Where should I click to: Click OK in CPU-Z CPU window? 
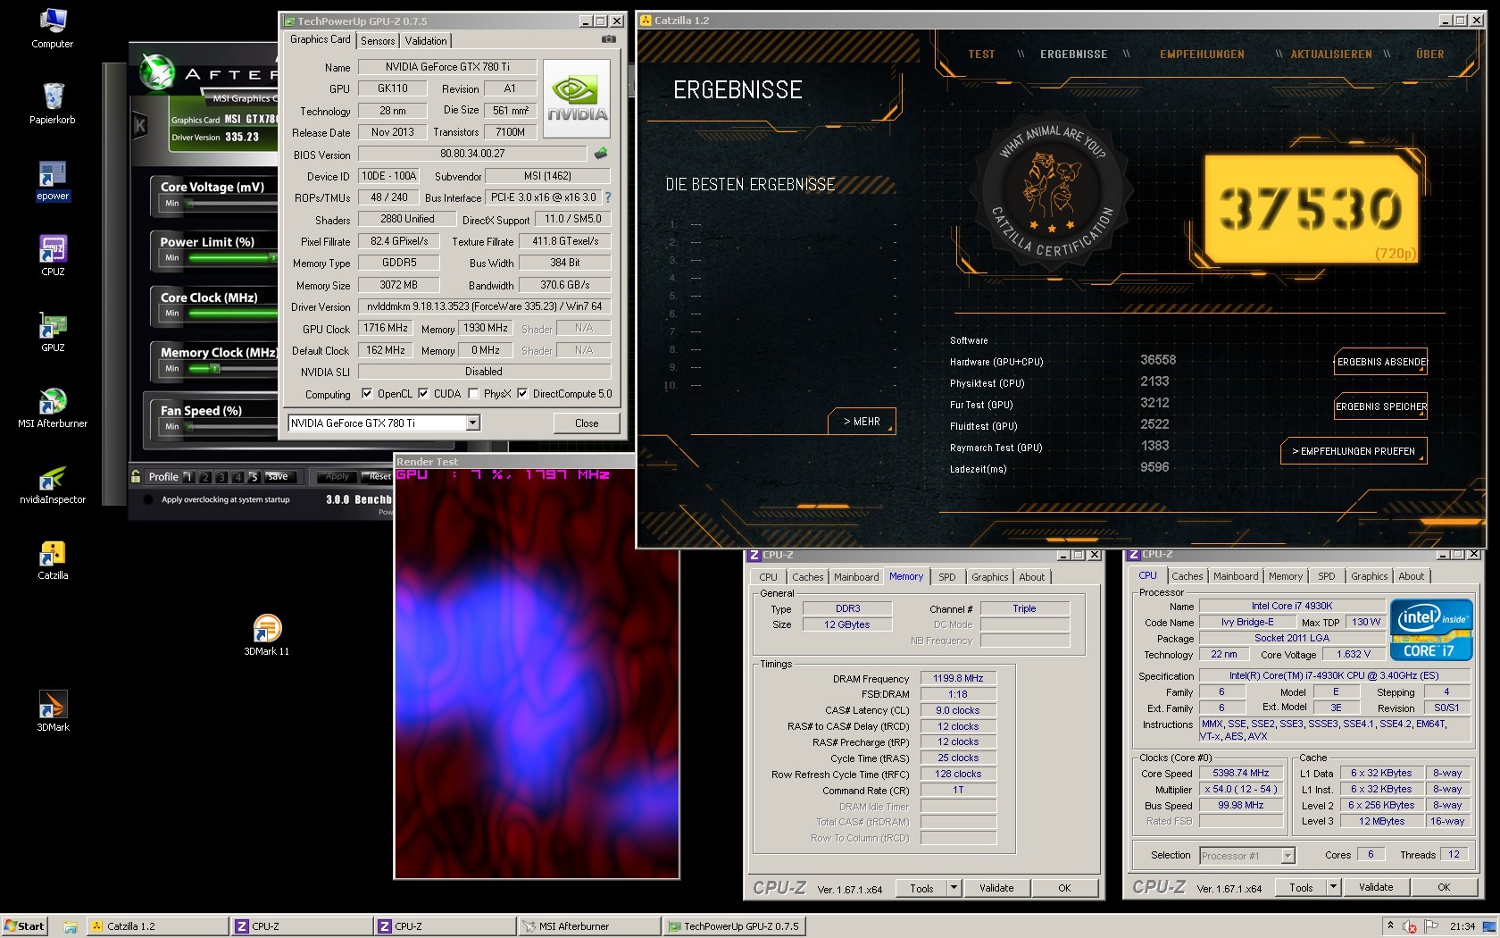pos(1443,887)
